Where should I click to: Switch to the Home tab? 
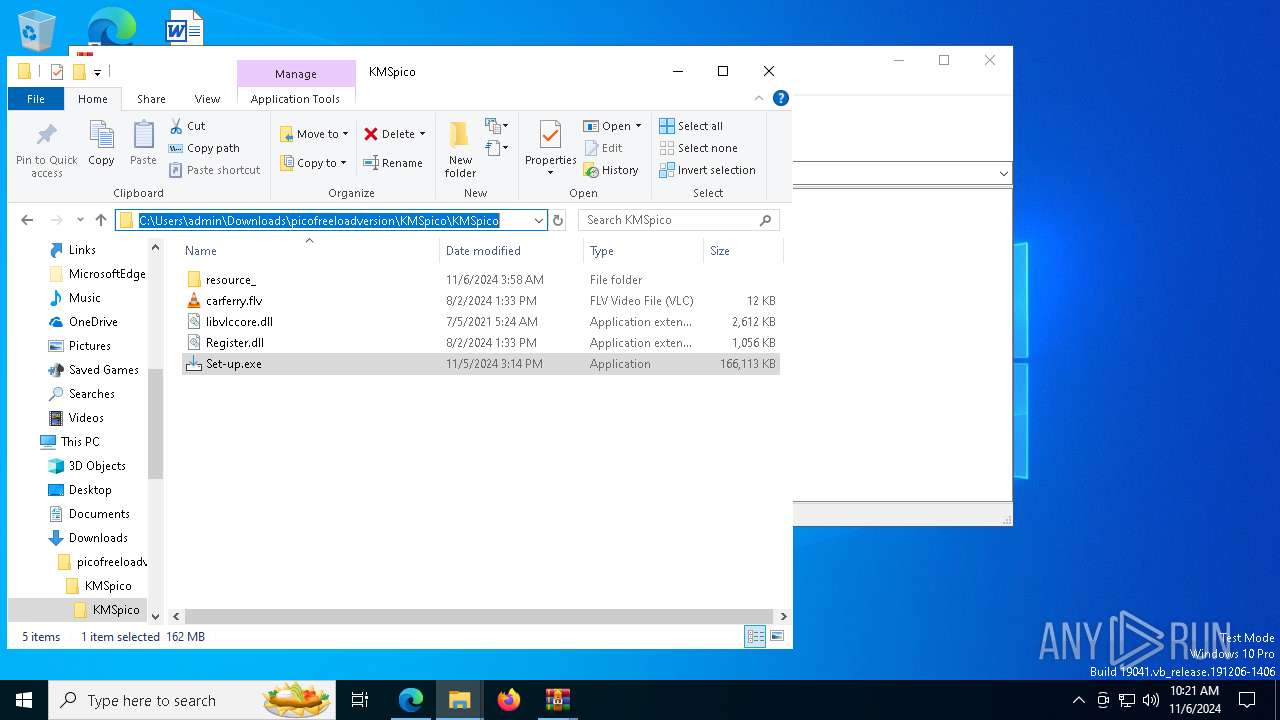[93, 99]
